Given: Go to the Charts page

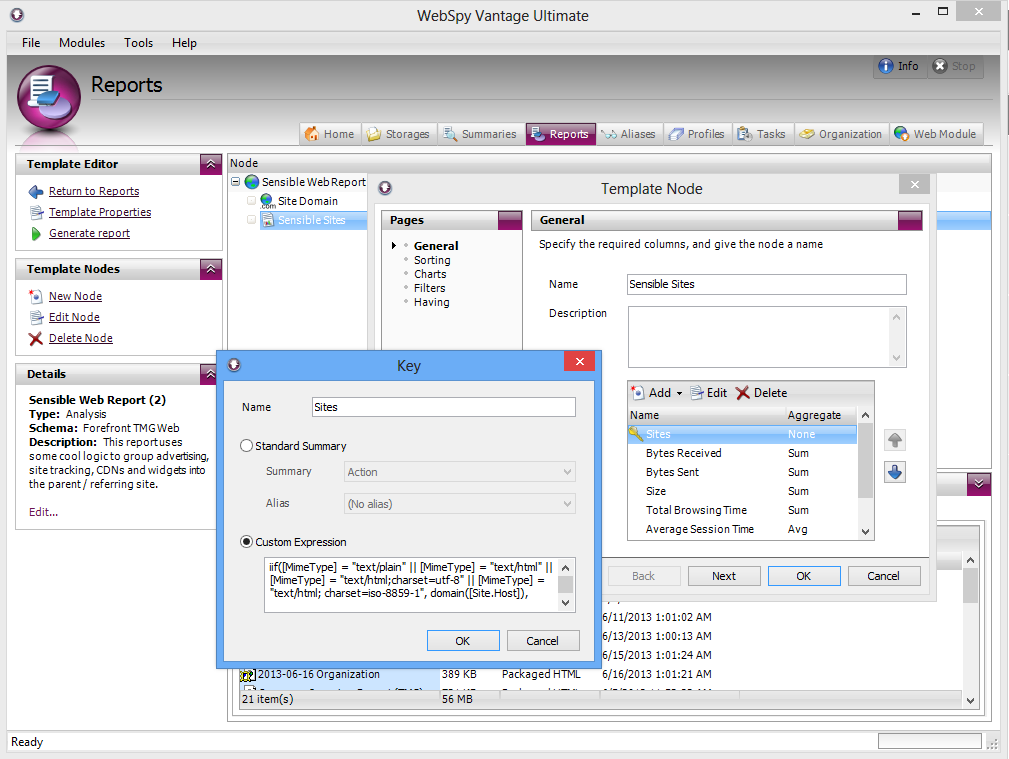Looking at the screenshot, I should point(430,274).
